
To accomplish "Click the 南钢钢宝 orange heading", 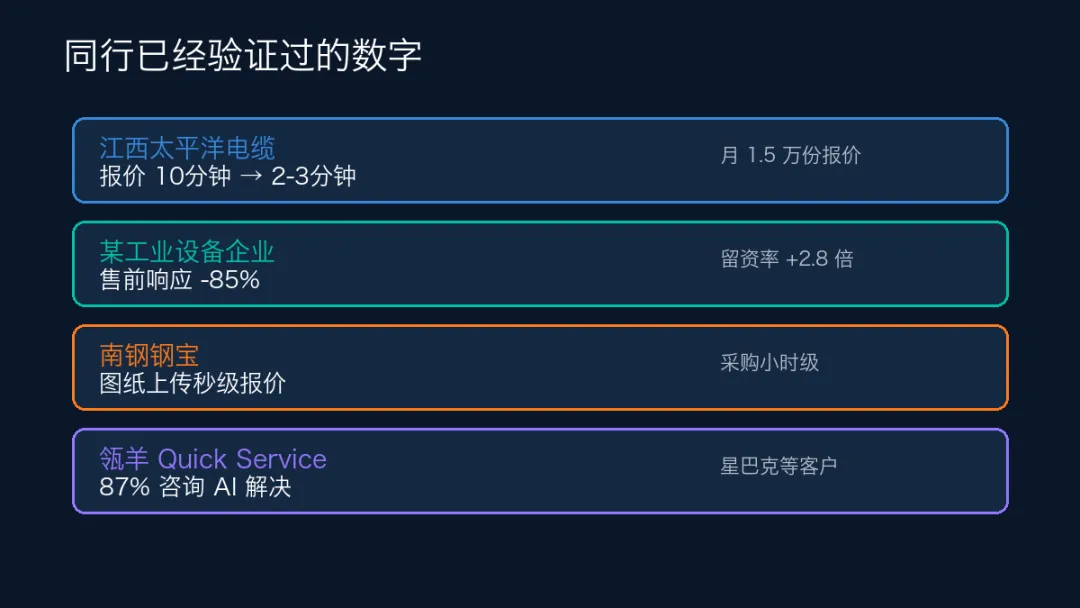I will click(149, 355).
